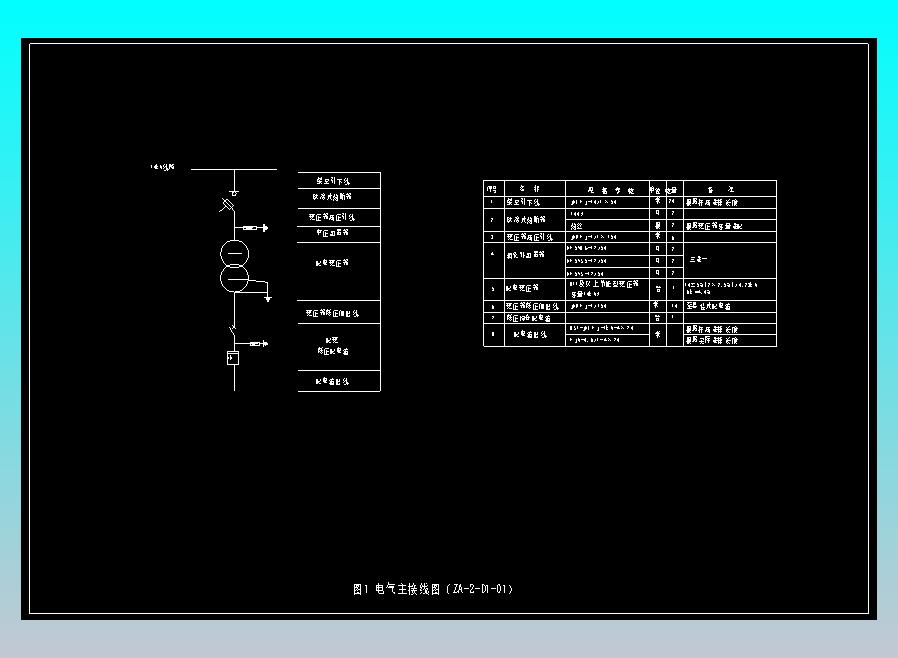The height and width of the screenshot is (658, 898).
Task: Select the surge arrester symbol above the transformer
Action: [255, 228]
